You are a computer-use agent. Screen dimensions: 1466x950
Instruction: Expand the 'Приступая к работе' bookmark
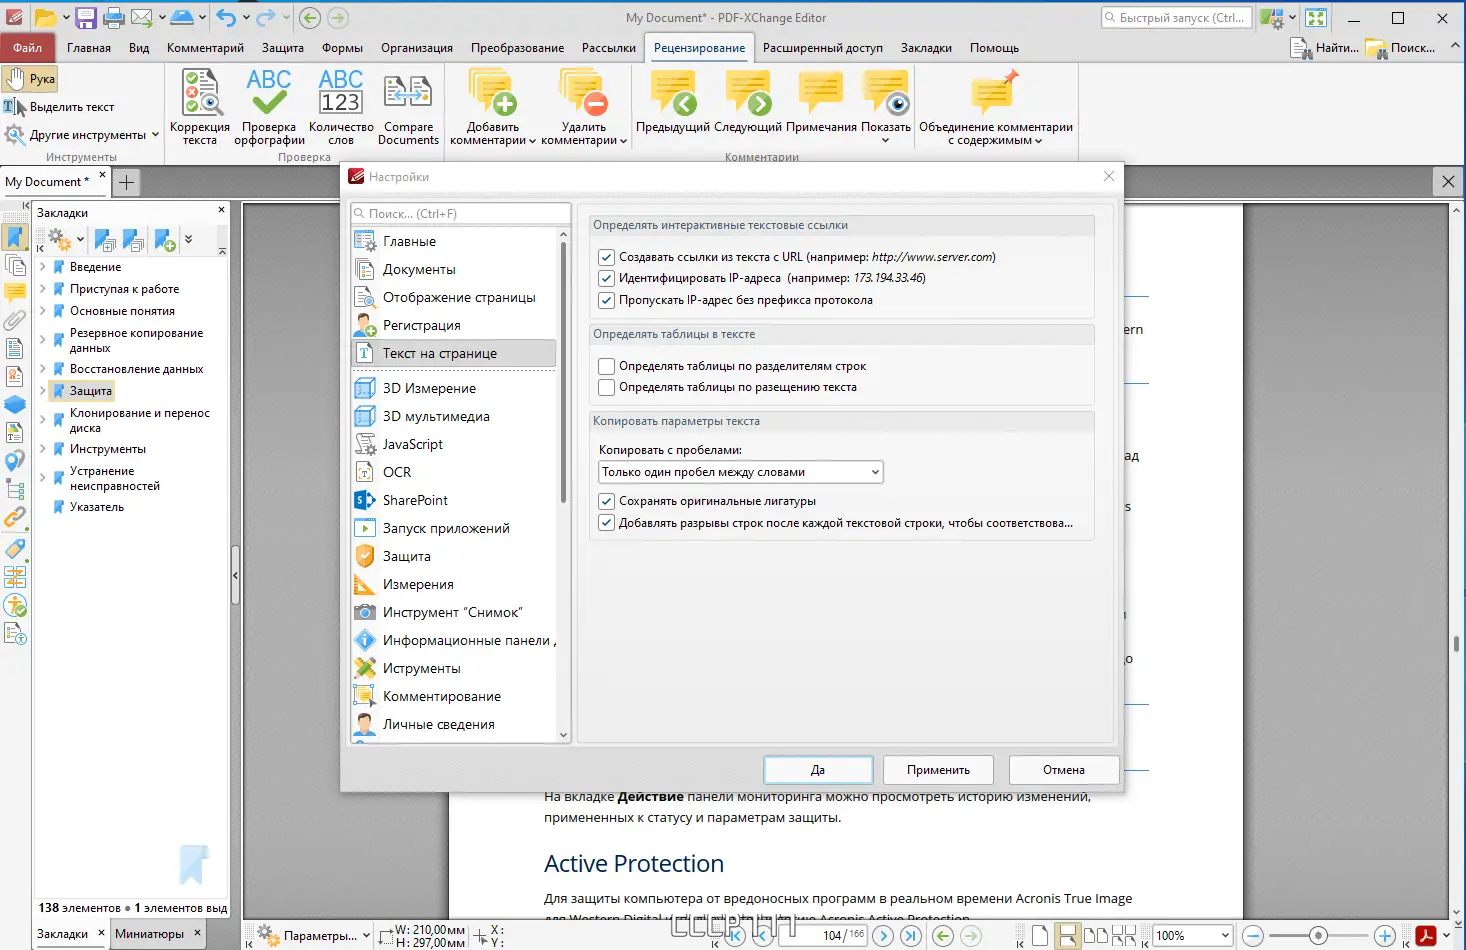click(43, 289)
